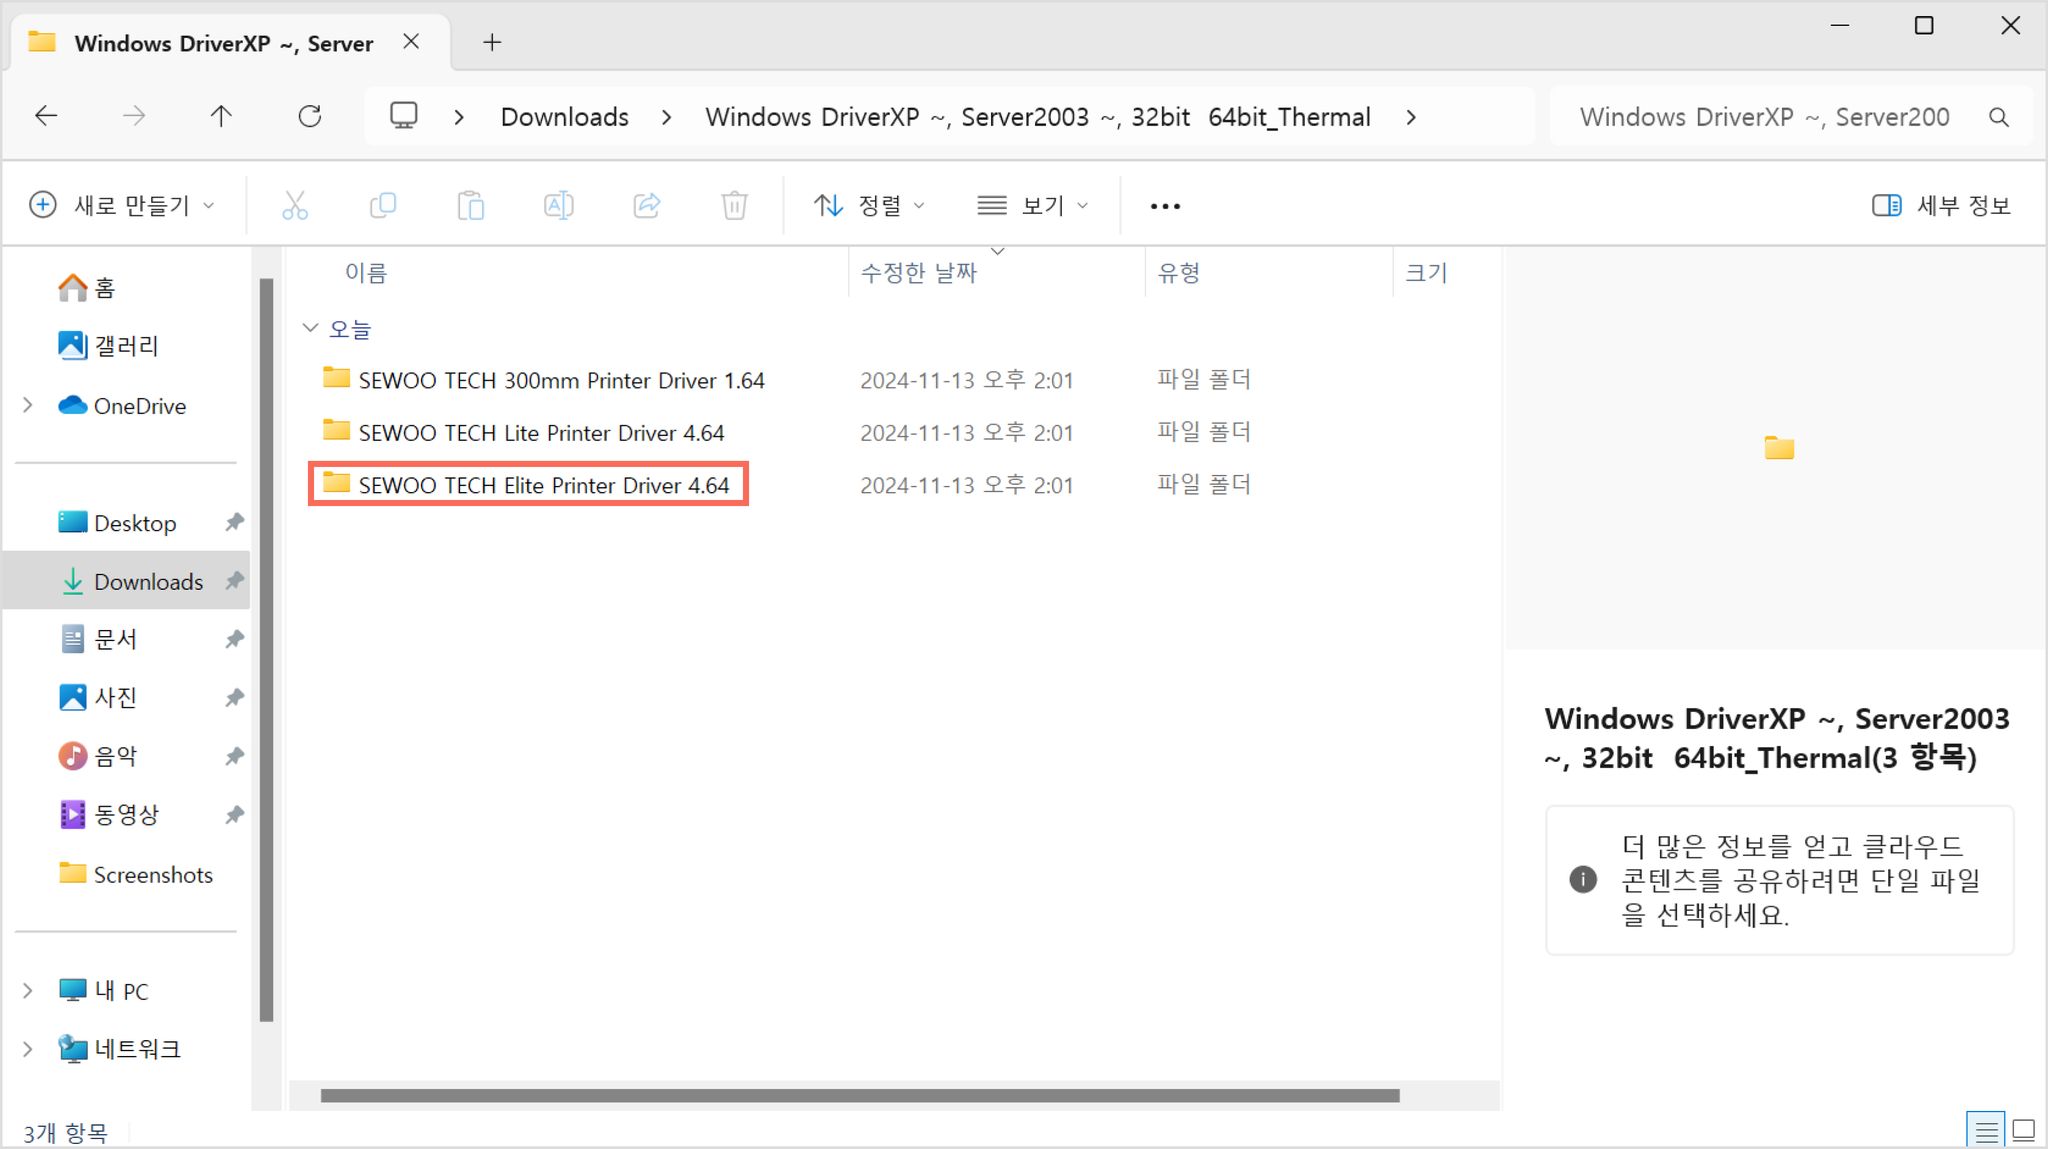Expand the 내 PC tree node
The image size is (2048, 1149).
pos(28,990)
